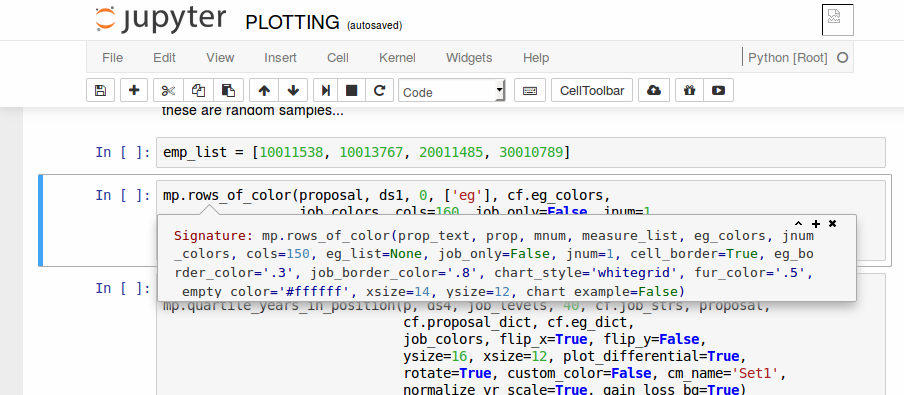Paste cells below icon

point(228,91)
